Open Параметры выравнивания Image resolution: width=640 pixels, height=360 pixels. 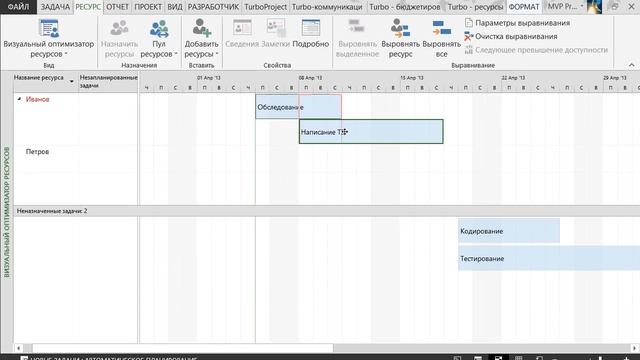(518, 23)
